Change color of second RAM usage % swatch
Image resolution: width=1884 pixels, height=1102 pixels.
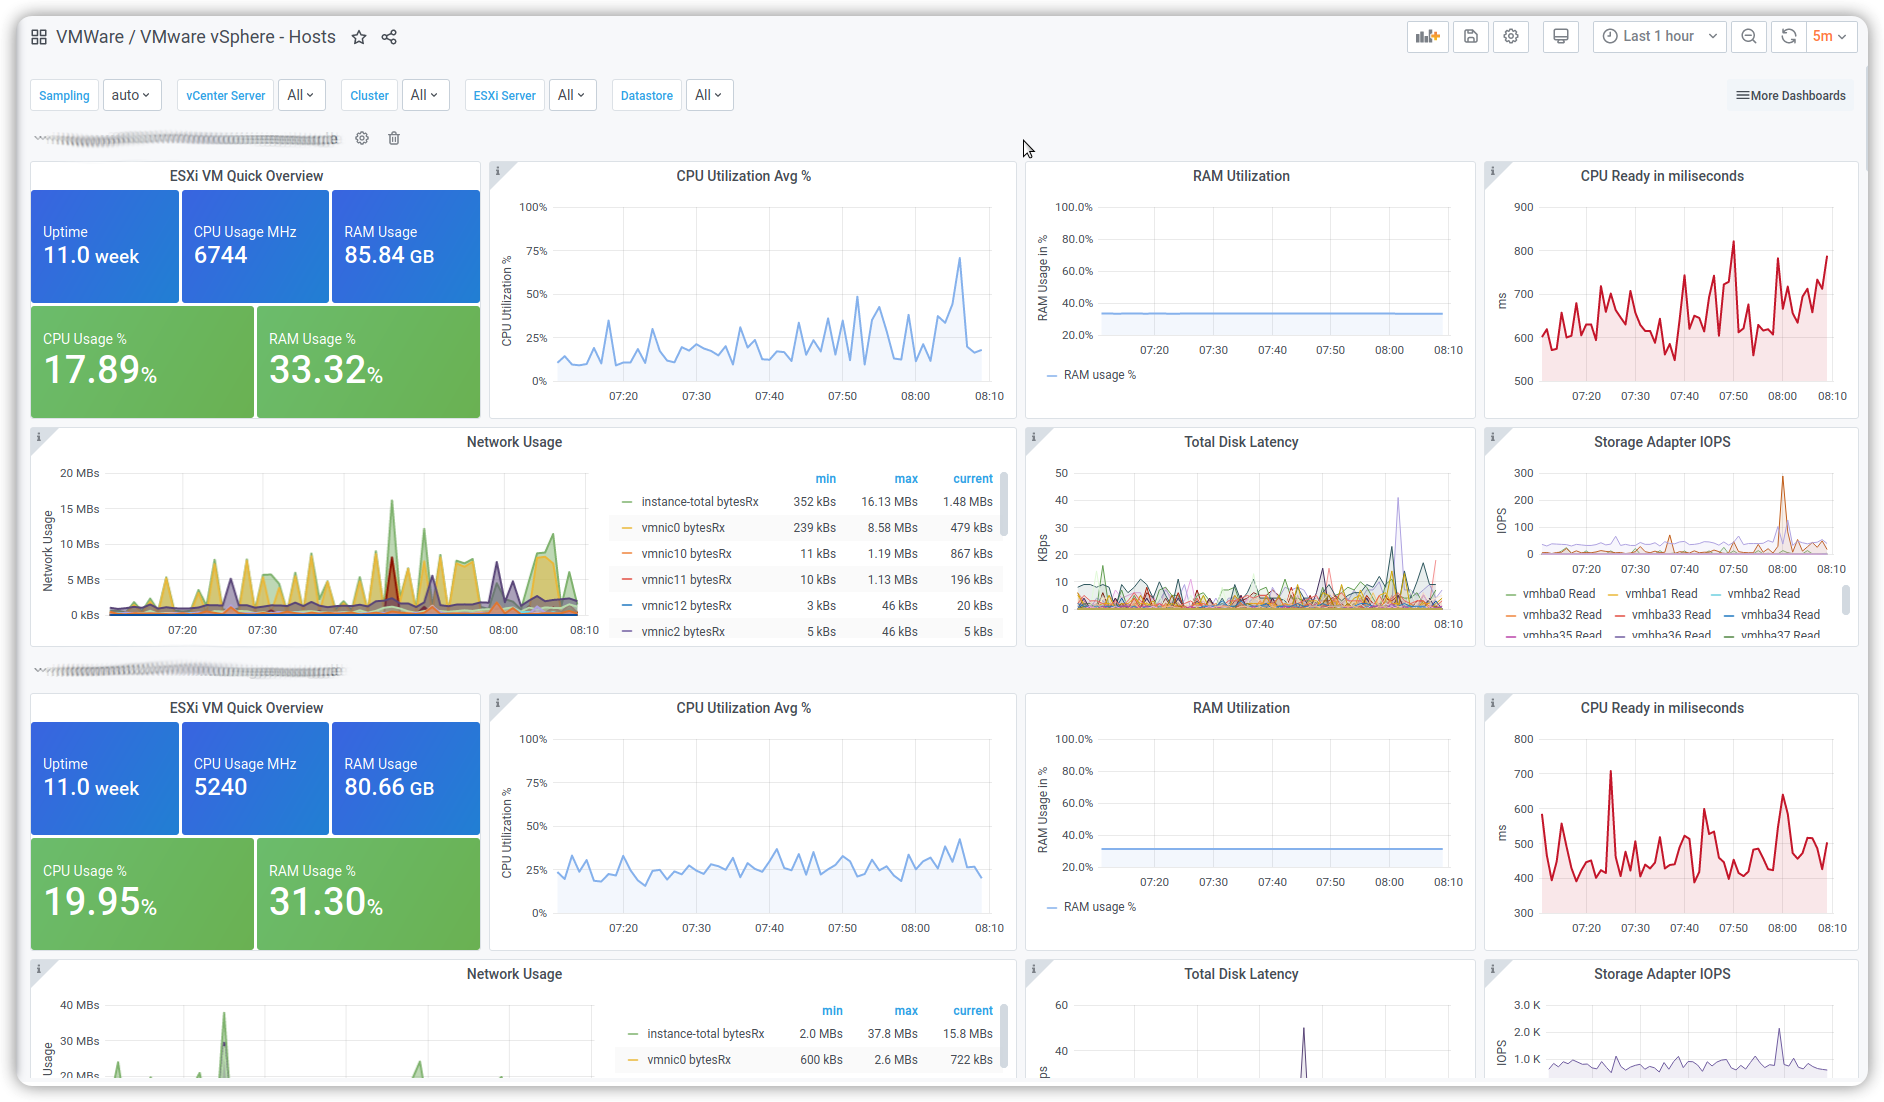[1052, 907]
